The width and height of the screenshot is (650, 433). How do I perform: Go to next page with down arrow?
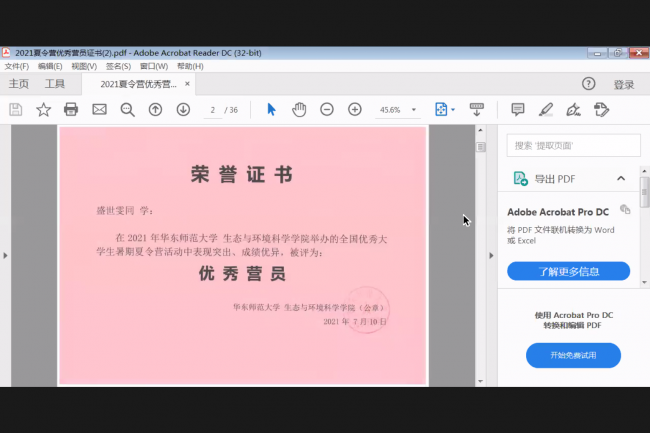tap(183, 109)
